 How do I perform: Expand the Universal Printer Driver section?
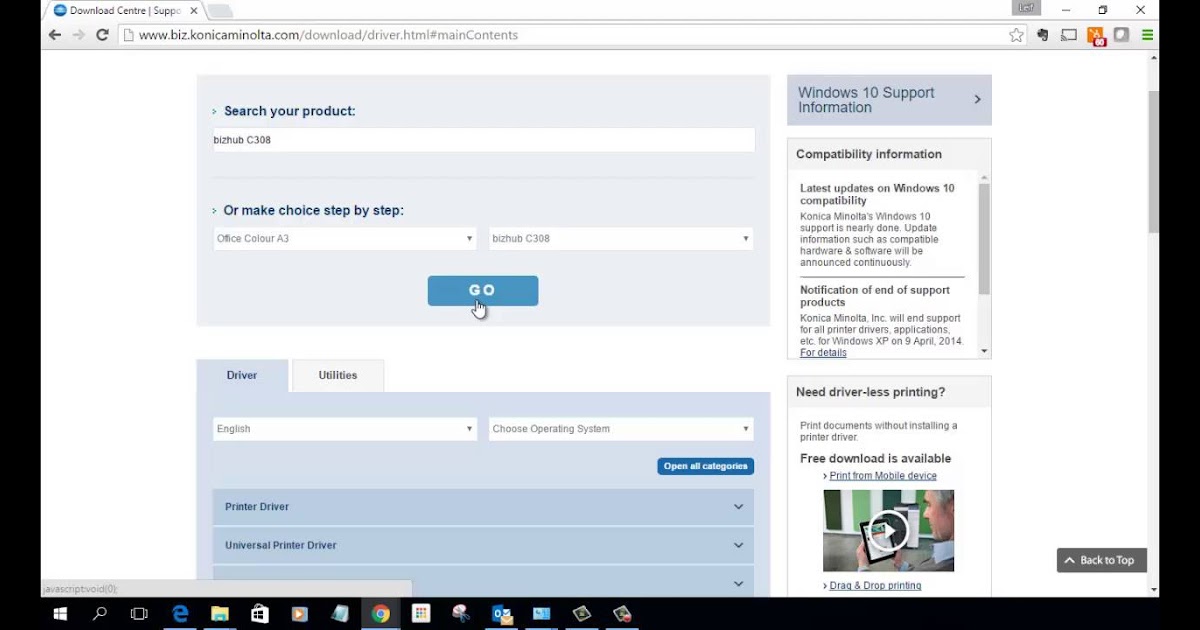483,546
